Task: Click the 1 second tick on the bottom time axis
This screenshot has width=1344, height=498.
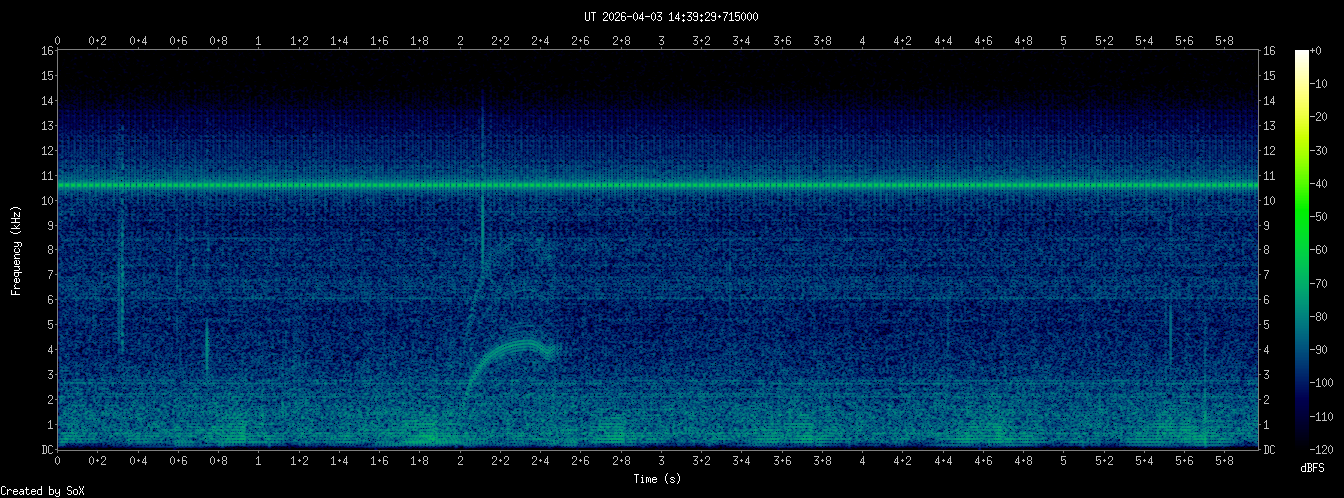Action: tap(259, 461)
